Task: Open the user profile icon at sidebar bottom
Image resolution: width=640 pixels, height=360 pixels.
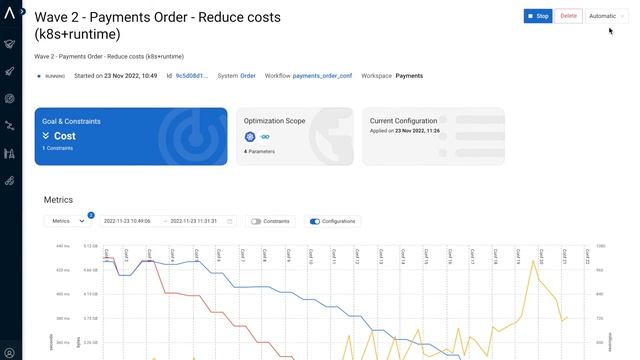Action: tap(9, 353)
